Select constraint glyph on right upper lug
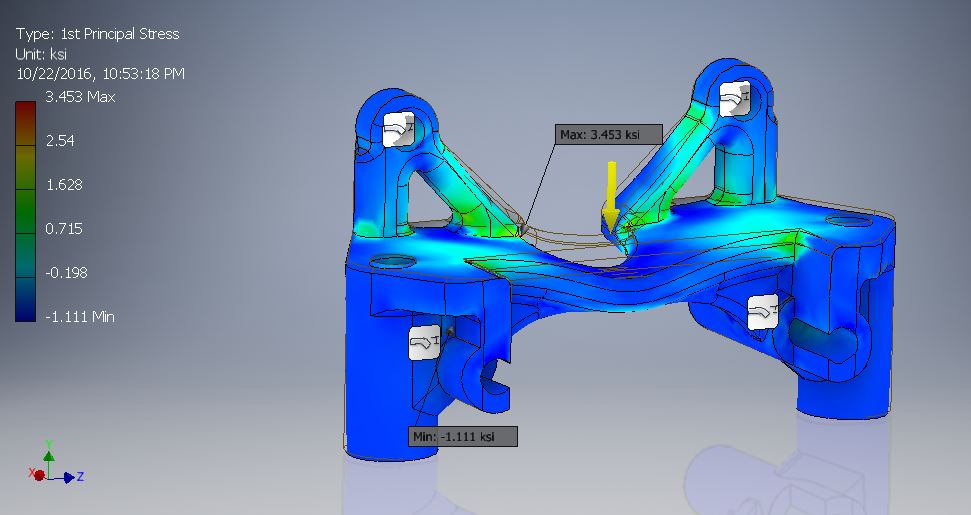This screenshot has width=971, height=515. tap(735, 98)
